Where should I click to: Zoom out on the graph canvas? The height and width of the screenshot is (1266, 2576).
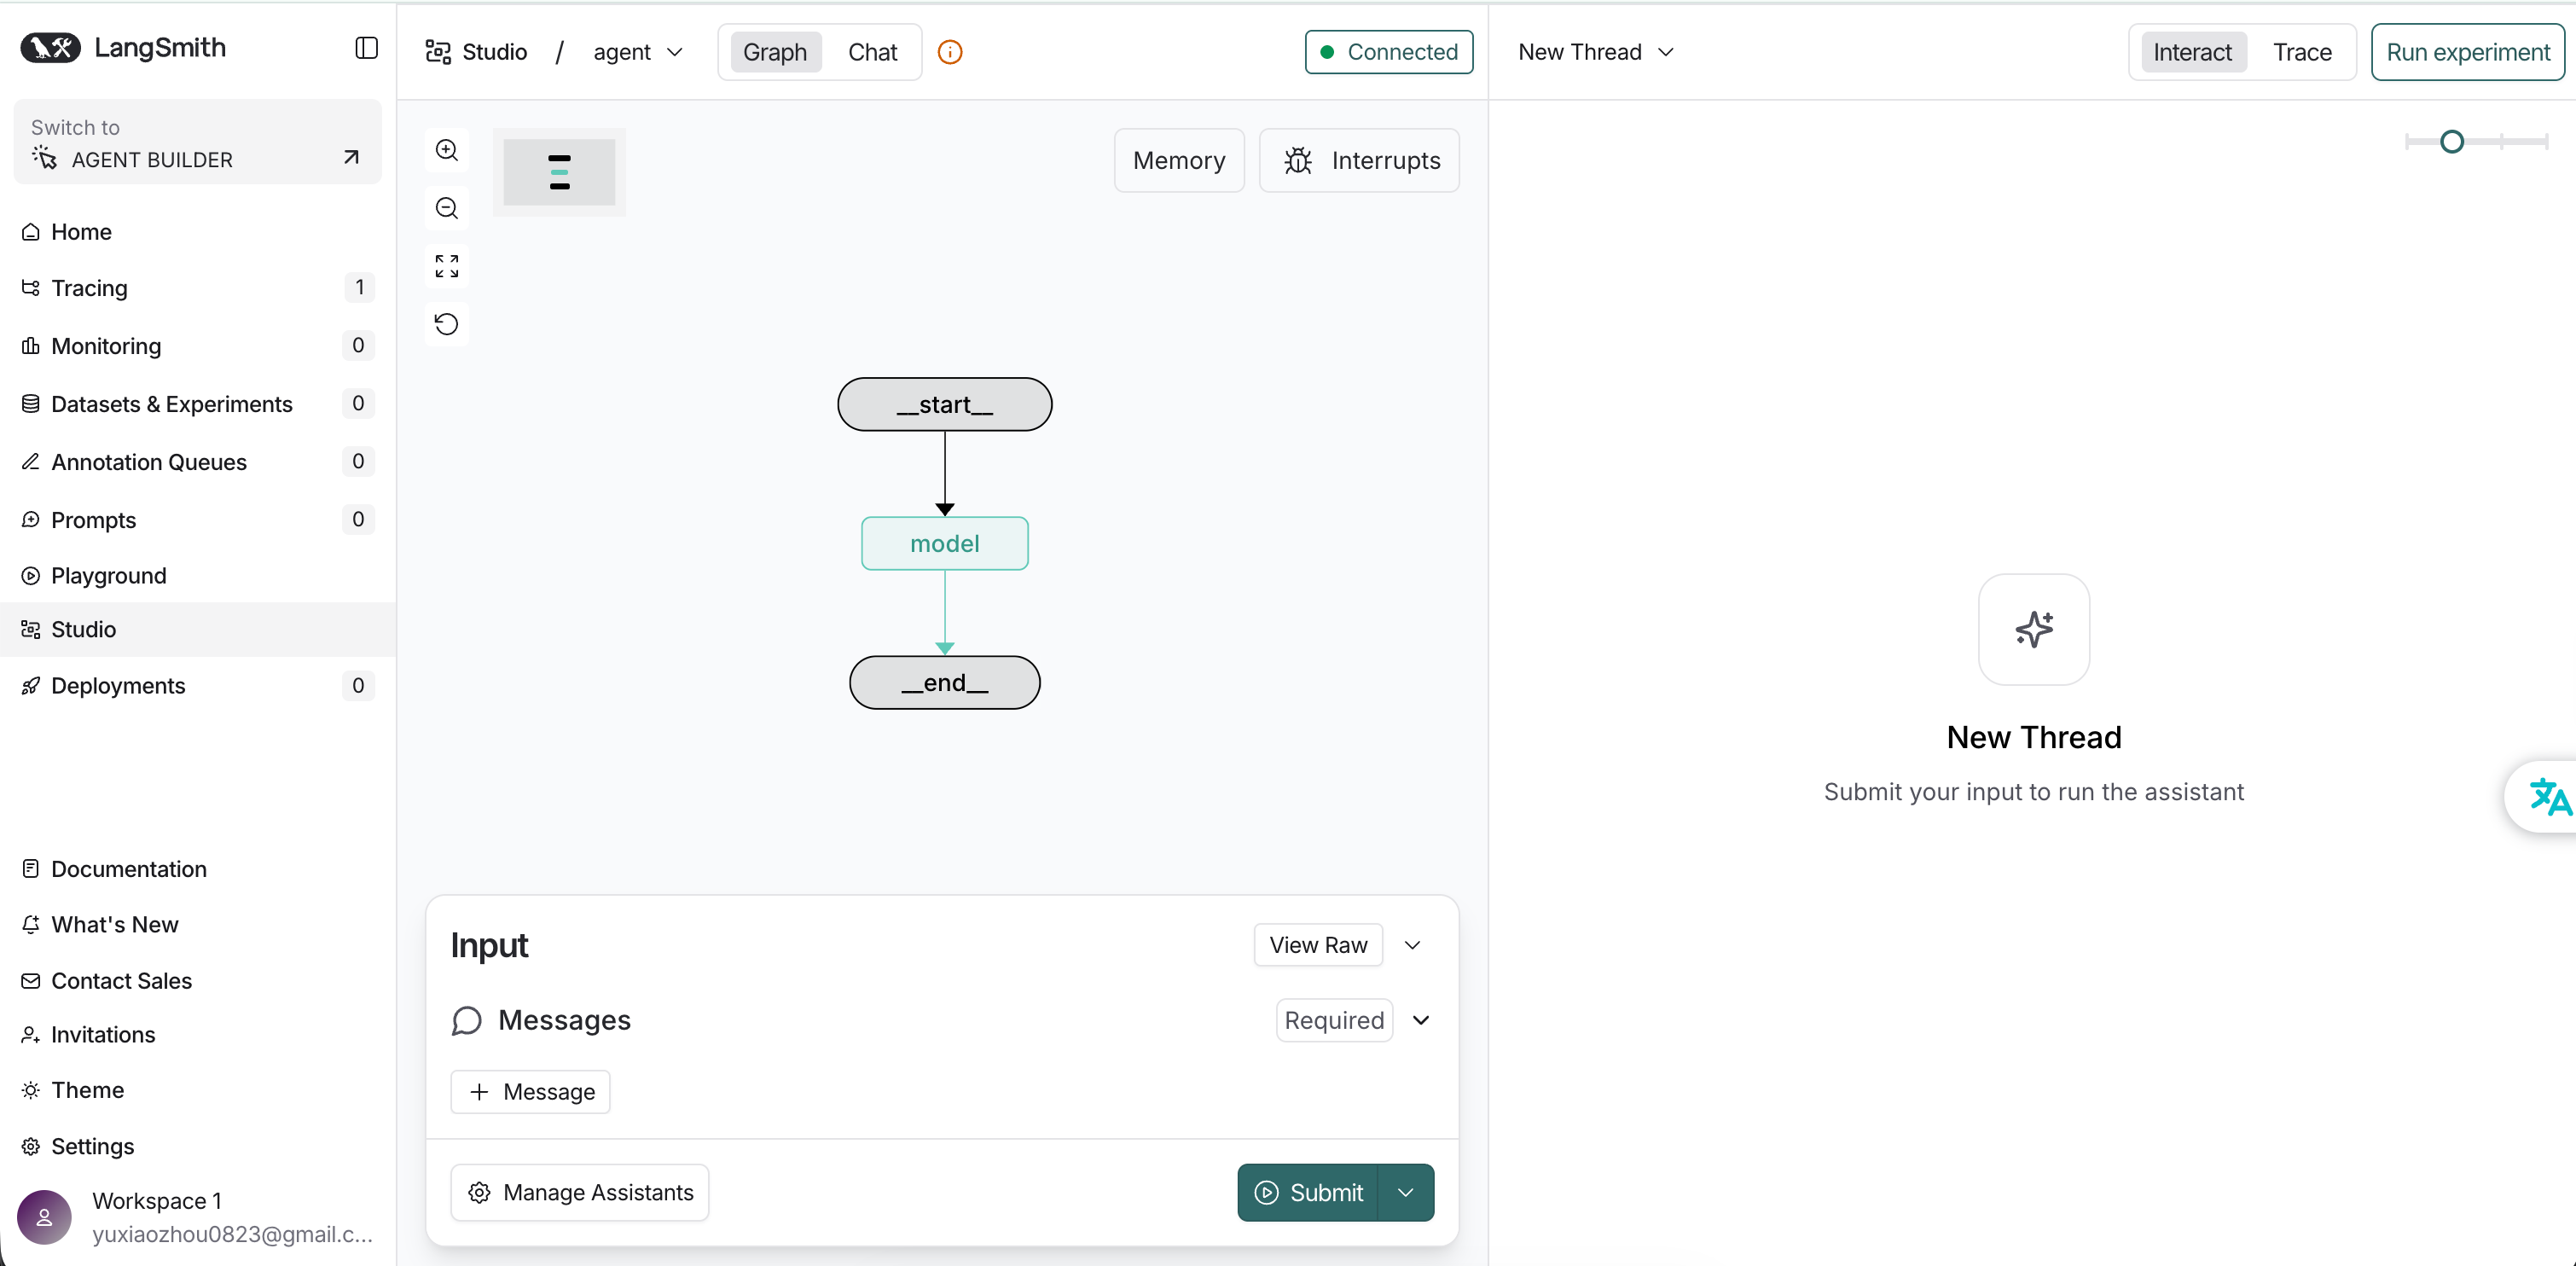coord(447,208)
